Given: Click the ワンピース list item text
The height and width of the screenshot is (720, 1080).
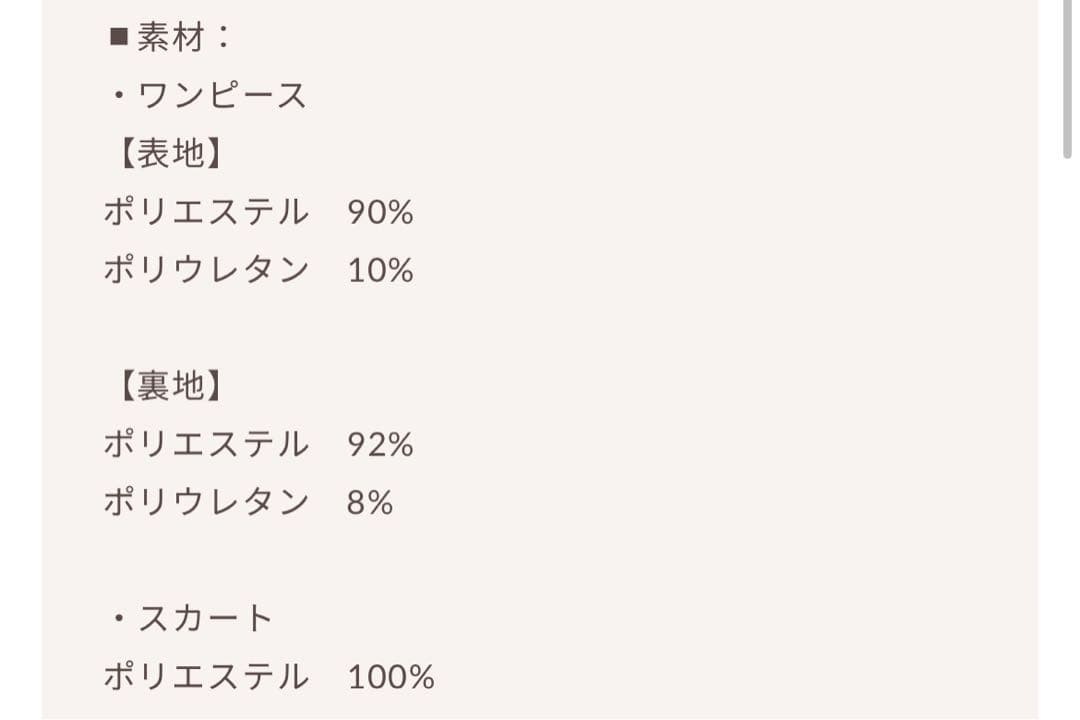Looking at the screenshot, I should [222, 96].
